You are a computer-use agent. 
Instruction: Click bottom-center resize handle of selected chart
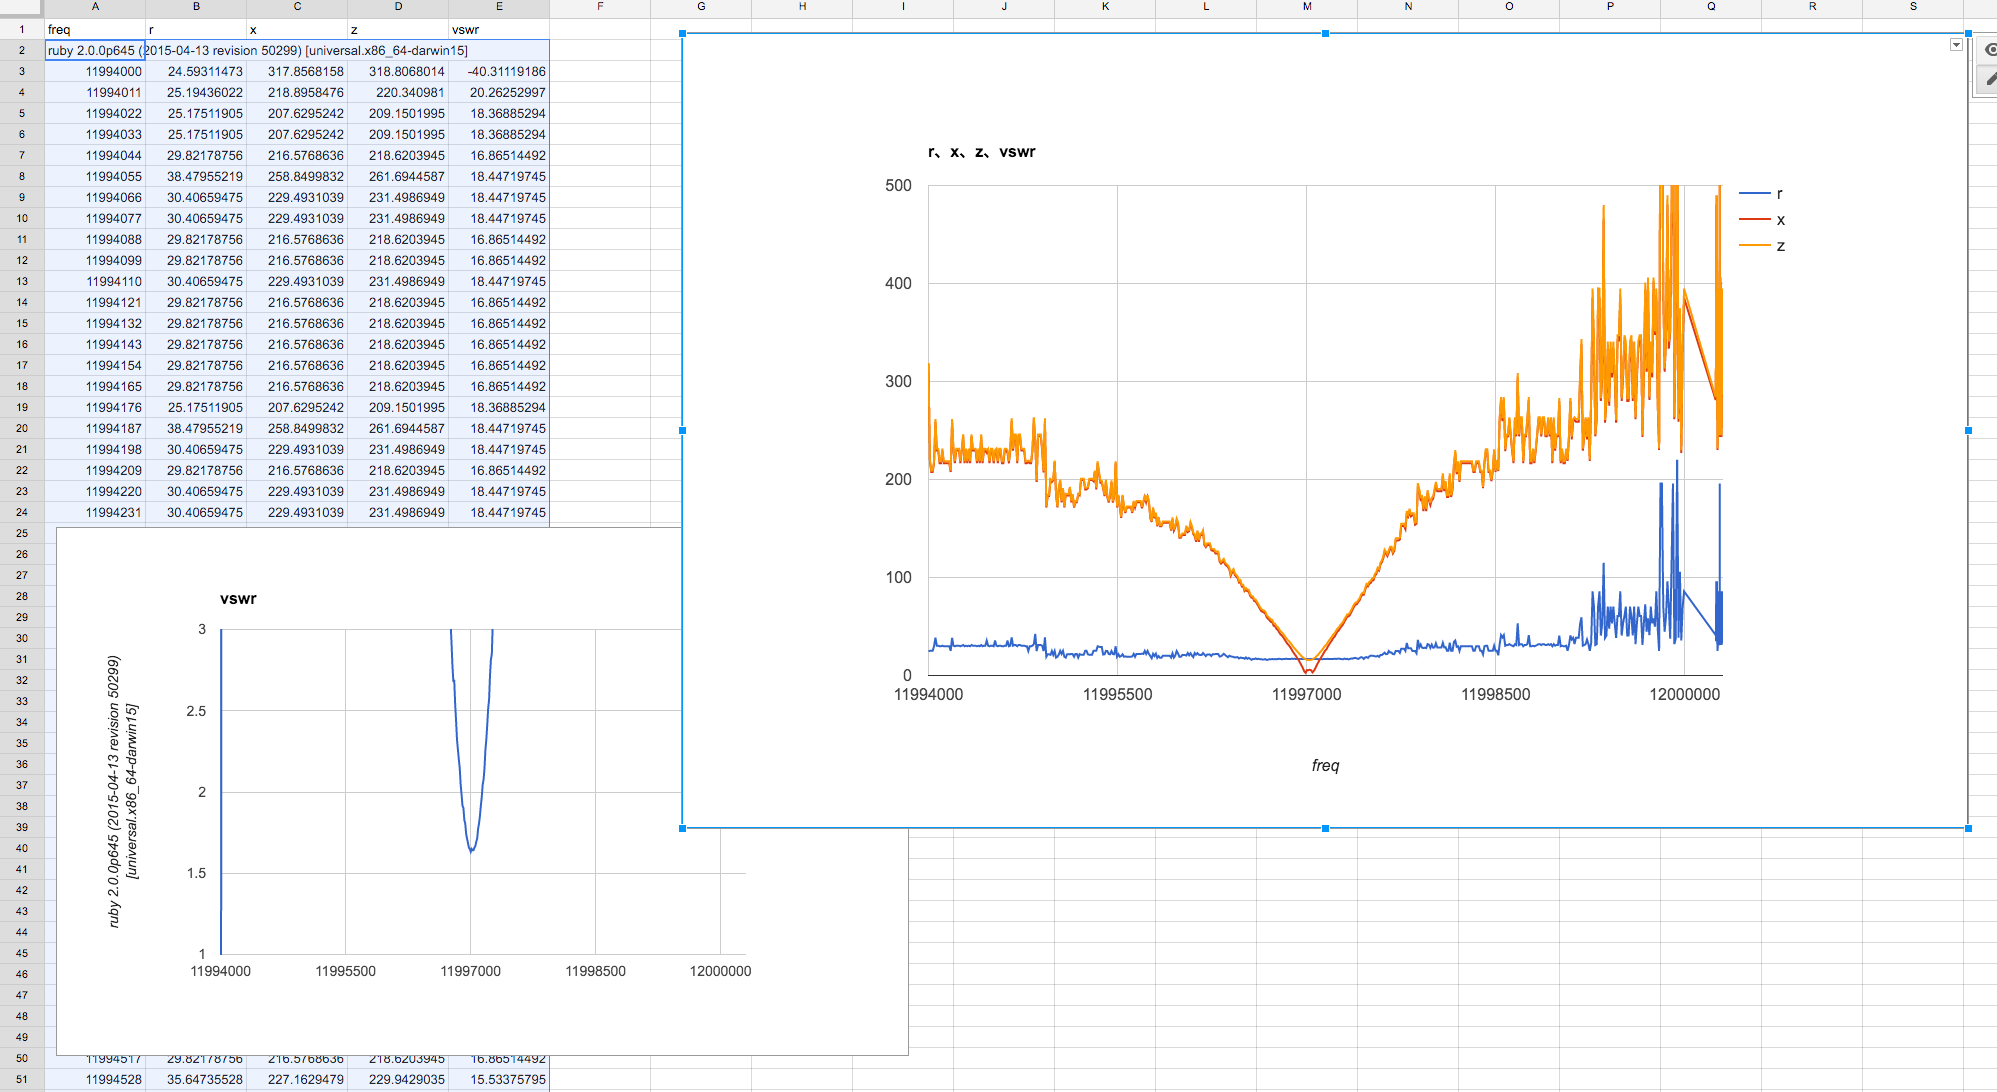[x=1325, y=828]
